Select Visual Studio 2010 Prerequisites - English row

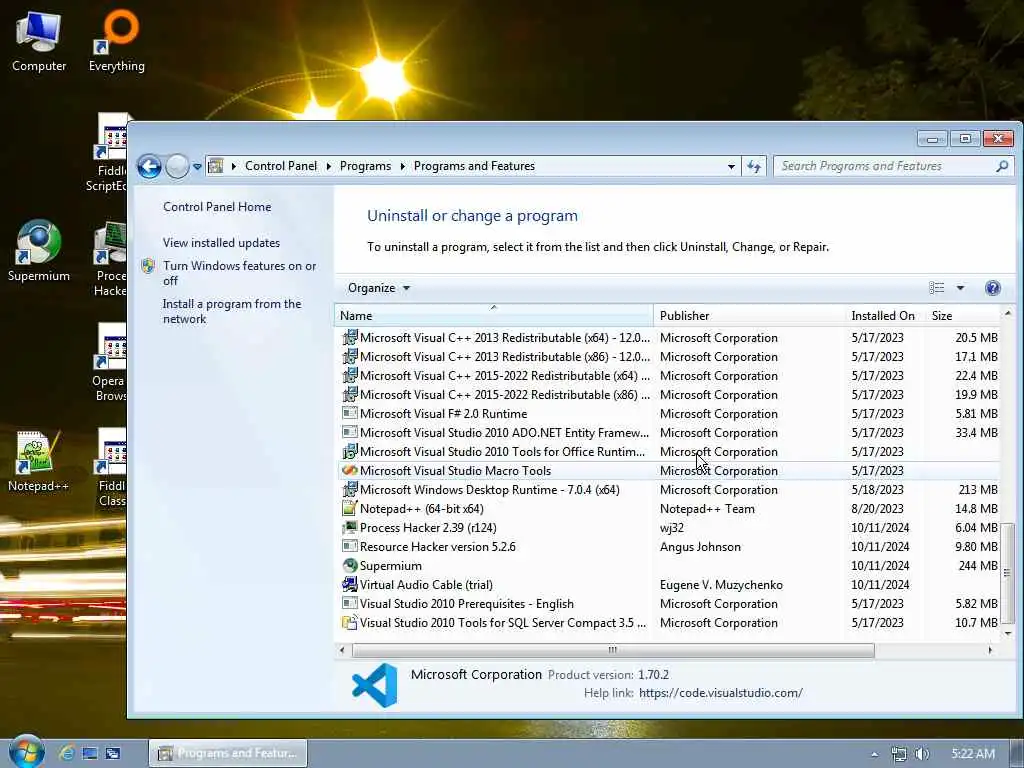(669, 603)
